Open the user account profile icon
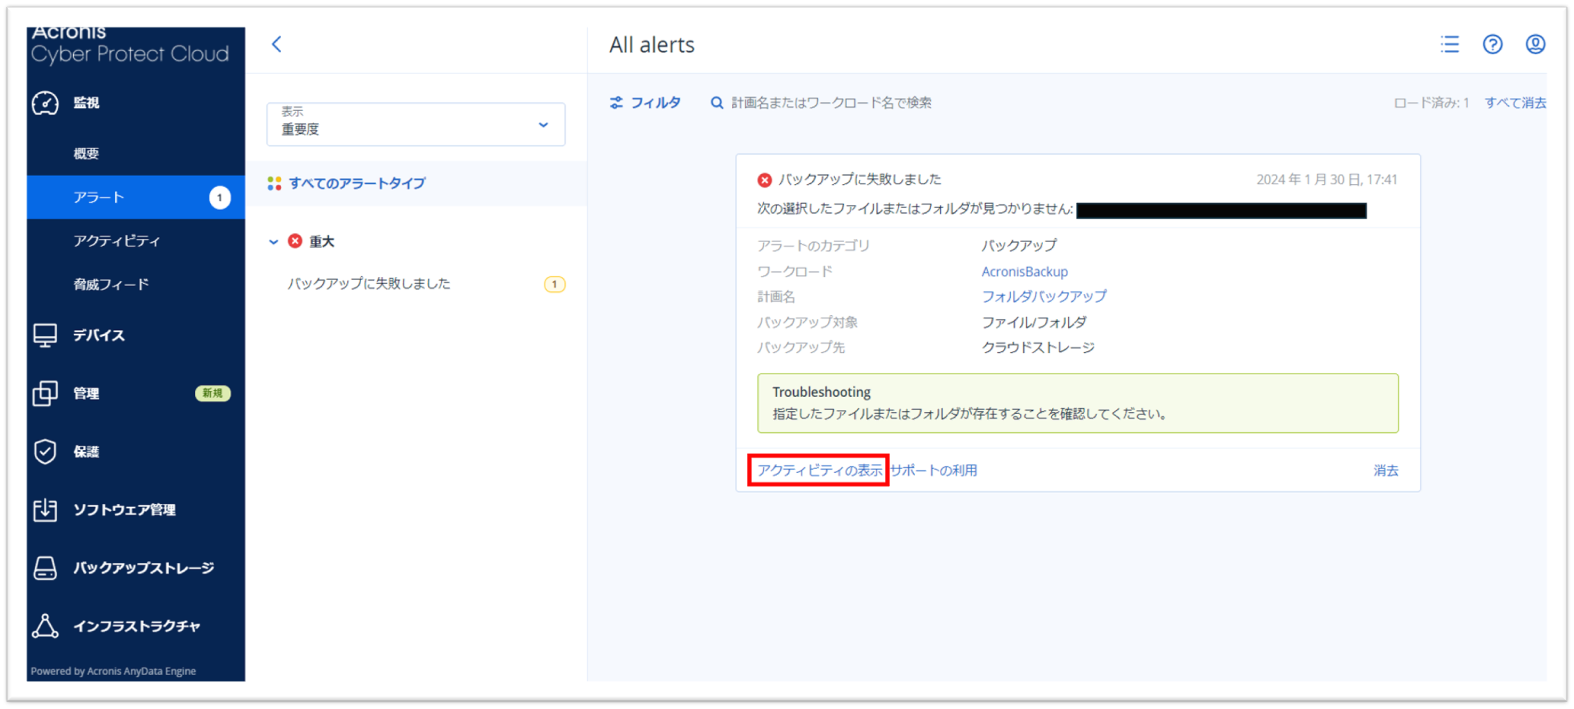The image size is (1574, 709). 1535,44
